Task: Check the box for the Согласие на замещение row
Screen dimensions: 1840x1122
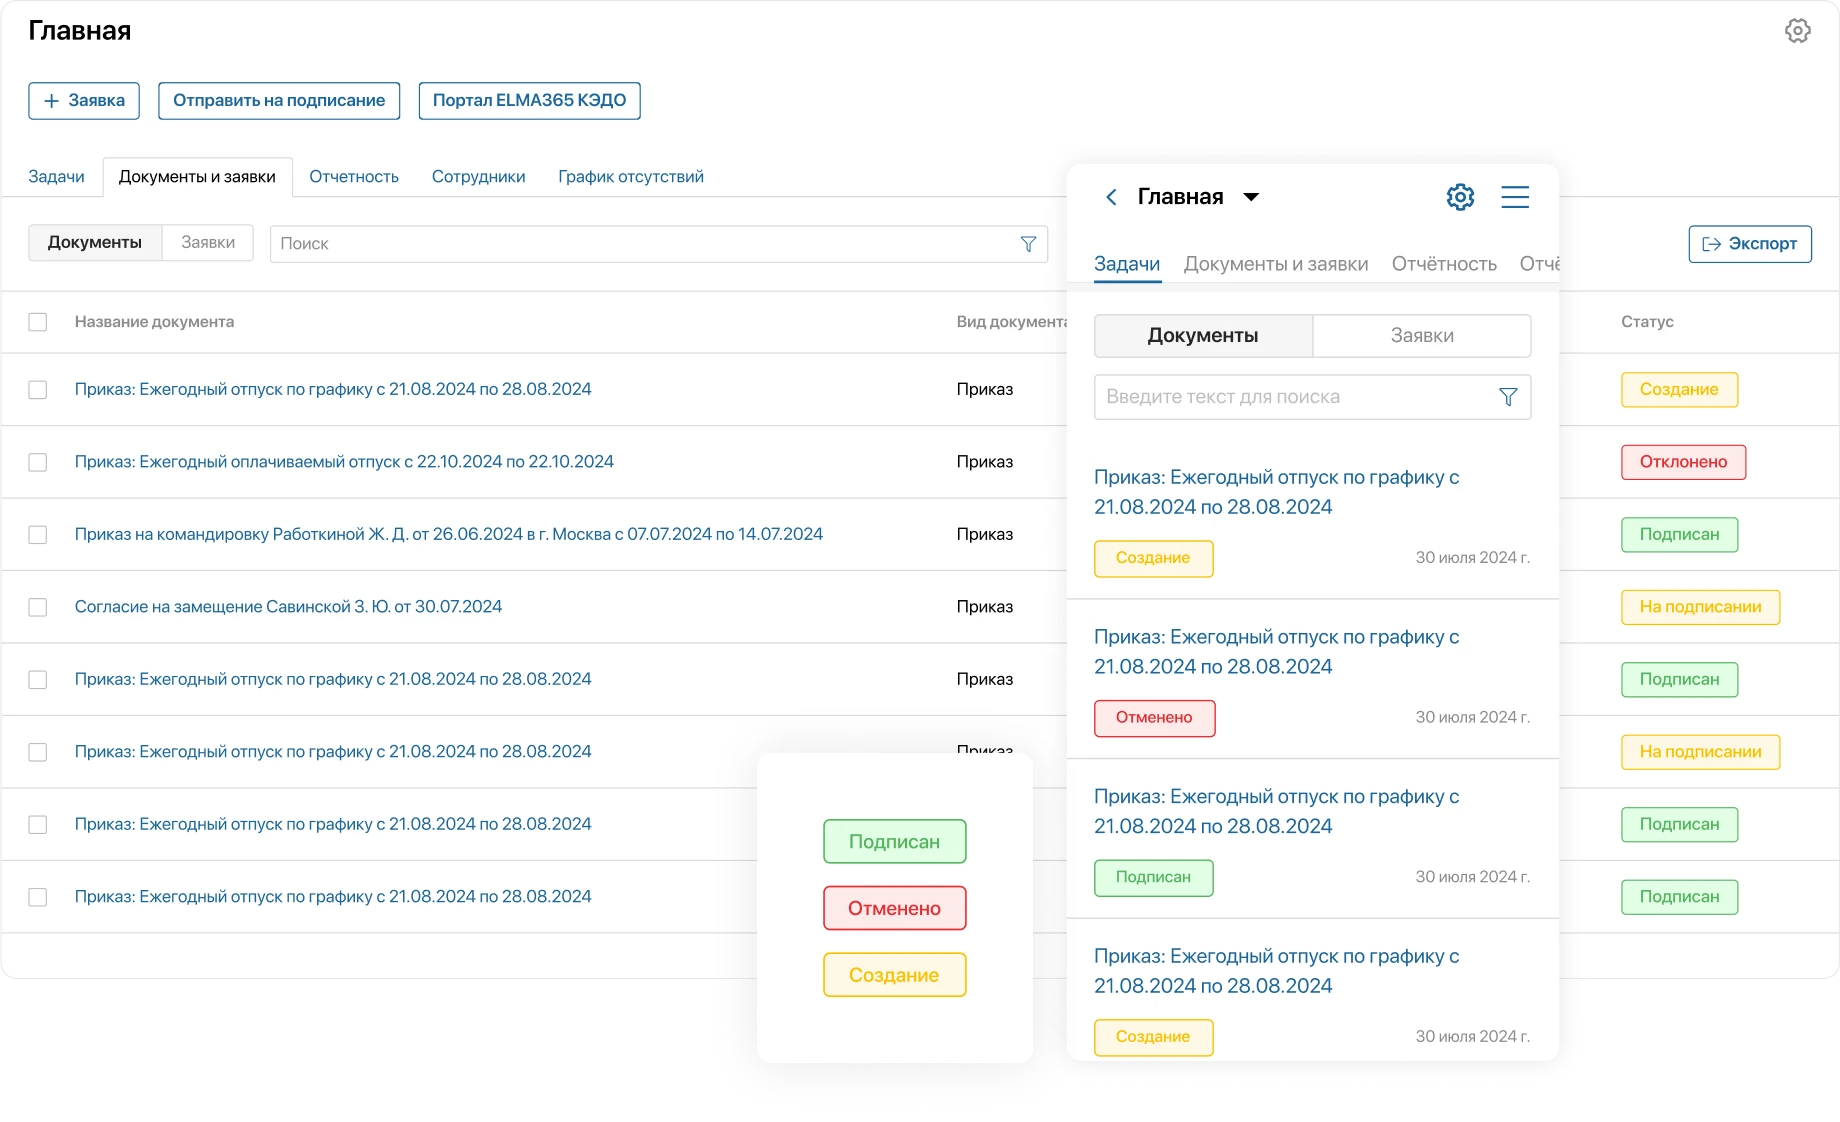Action: 38,607
